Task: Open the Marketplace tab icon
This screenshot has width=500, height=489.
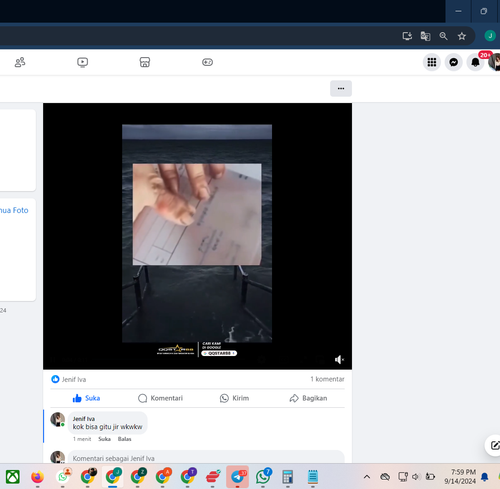Action: pos(145,62)
